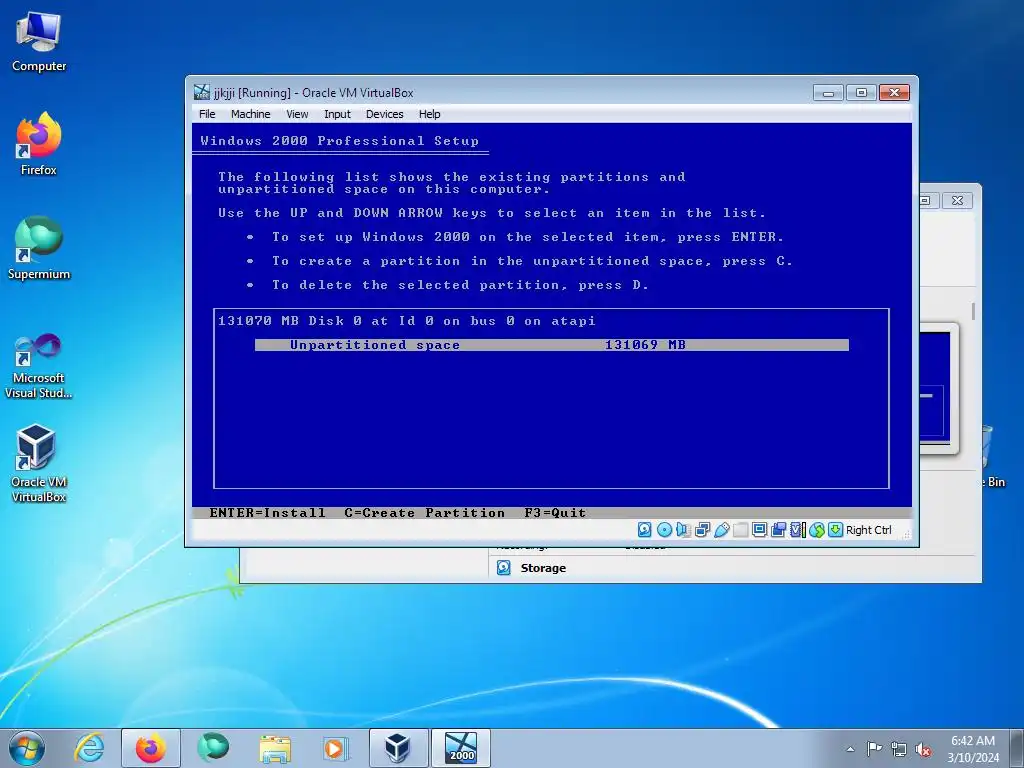Open the Machine menu
Viewport: 1024px width, 768px height.
point(250,114)
